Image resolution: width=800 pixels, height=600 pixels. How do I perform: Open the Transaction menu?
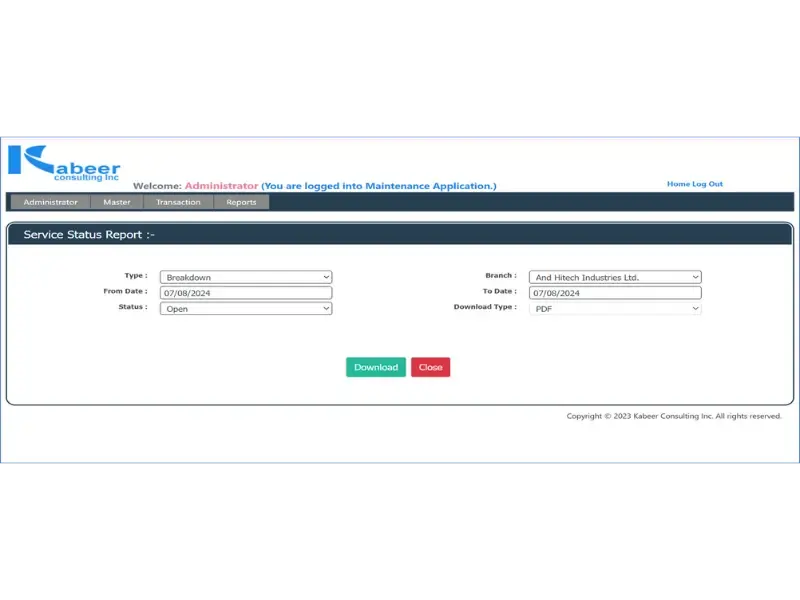coord(177,201)
